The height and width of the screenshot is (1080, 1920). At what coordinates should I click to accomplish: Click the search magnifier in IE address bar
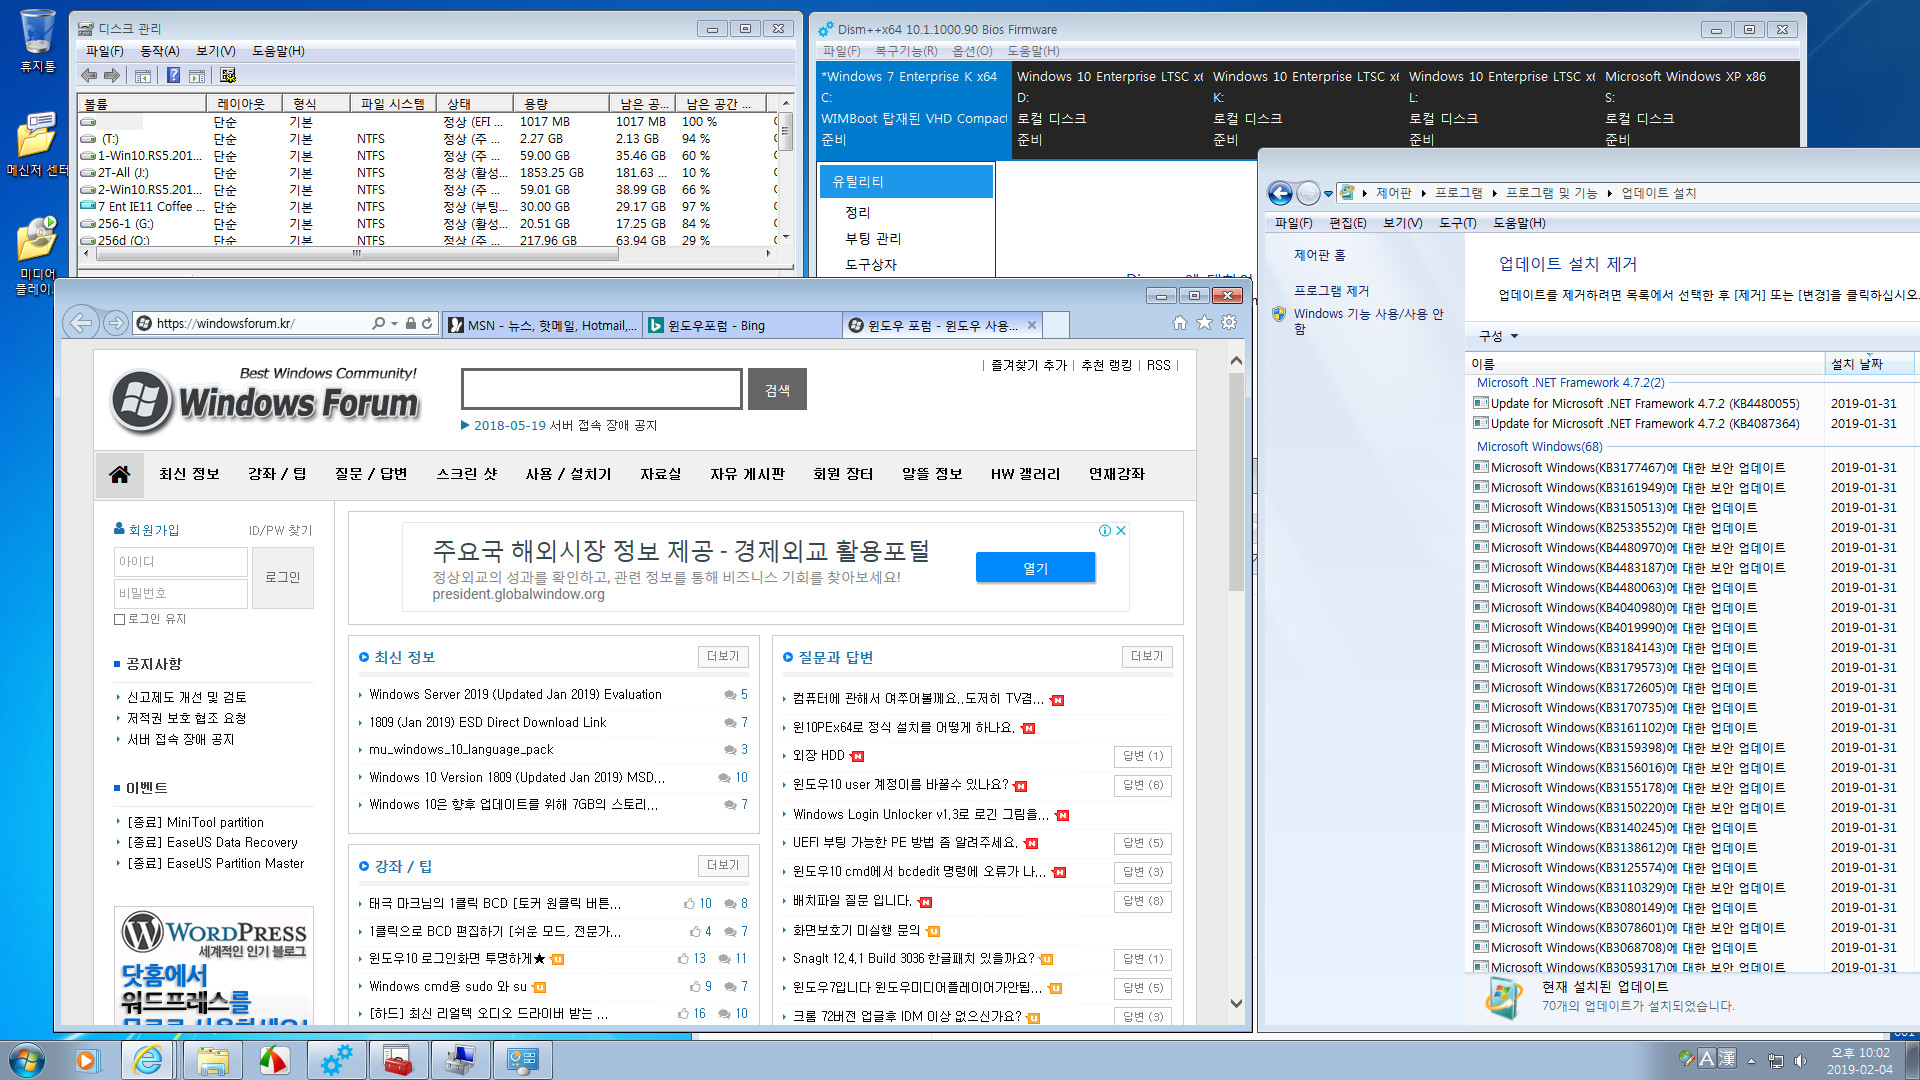pyautogui.click(x=378, y=324)
